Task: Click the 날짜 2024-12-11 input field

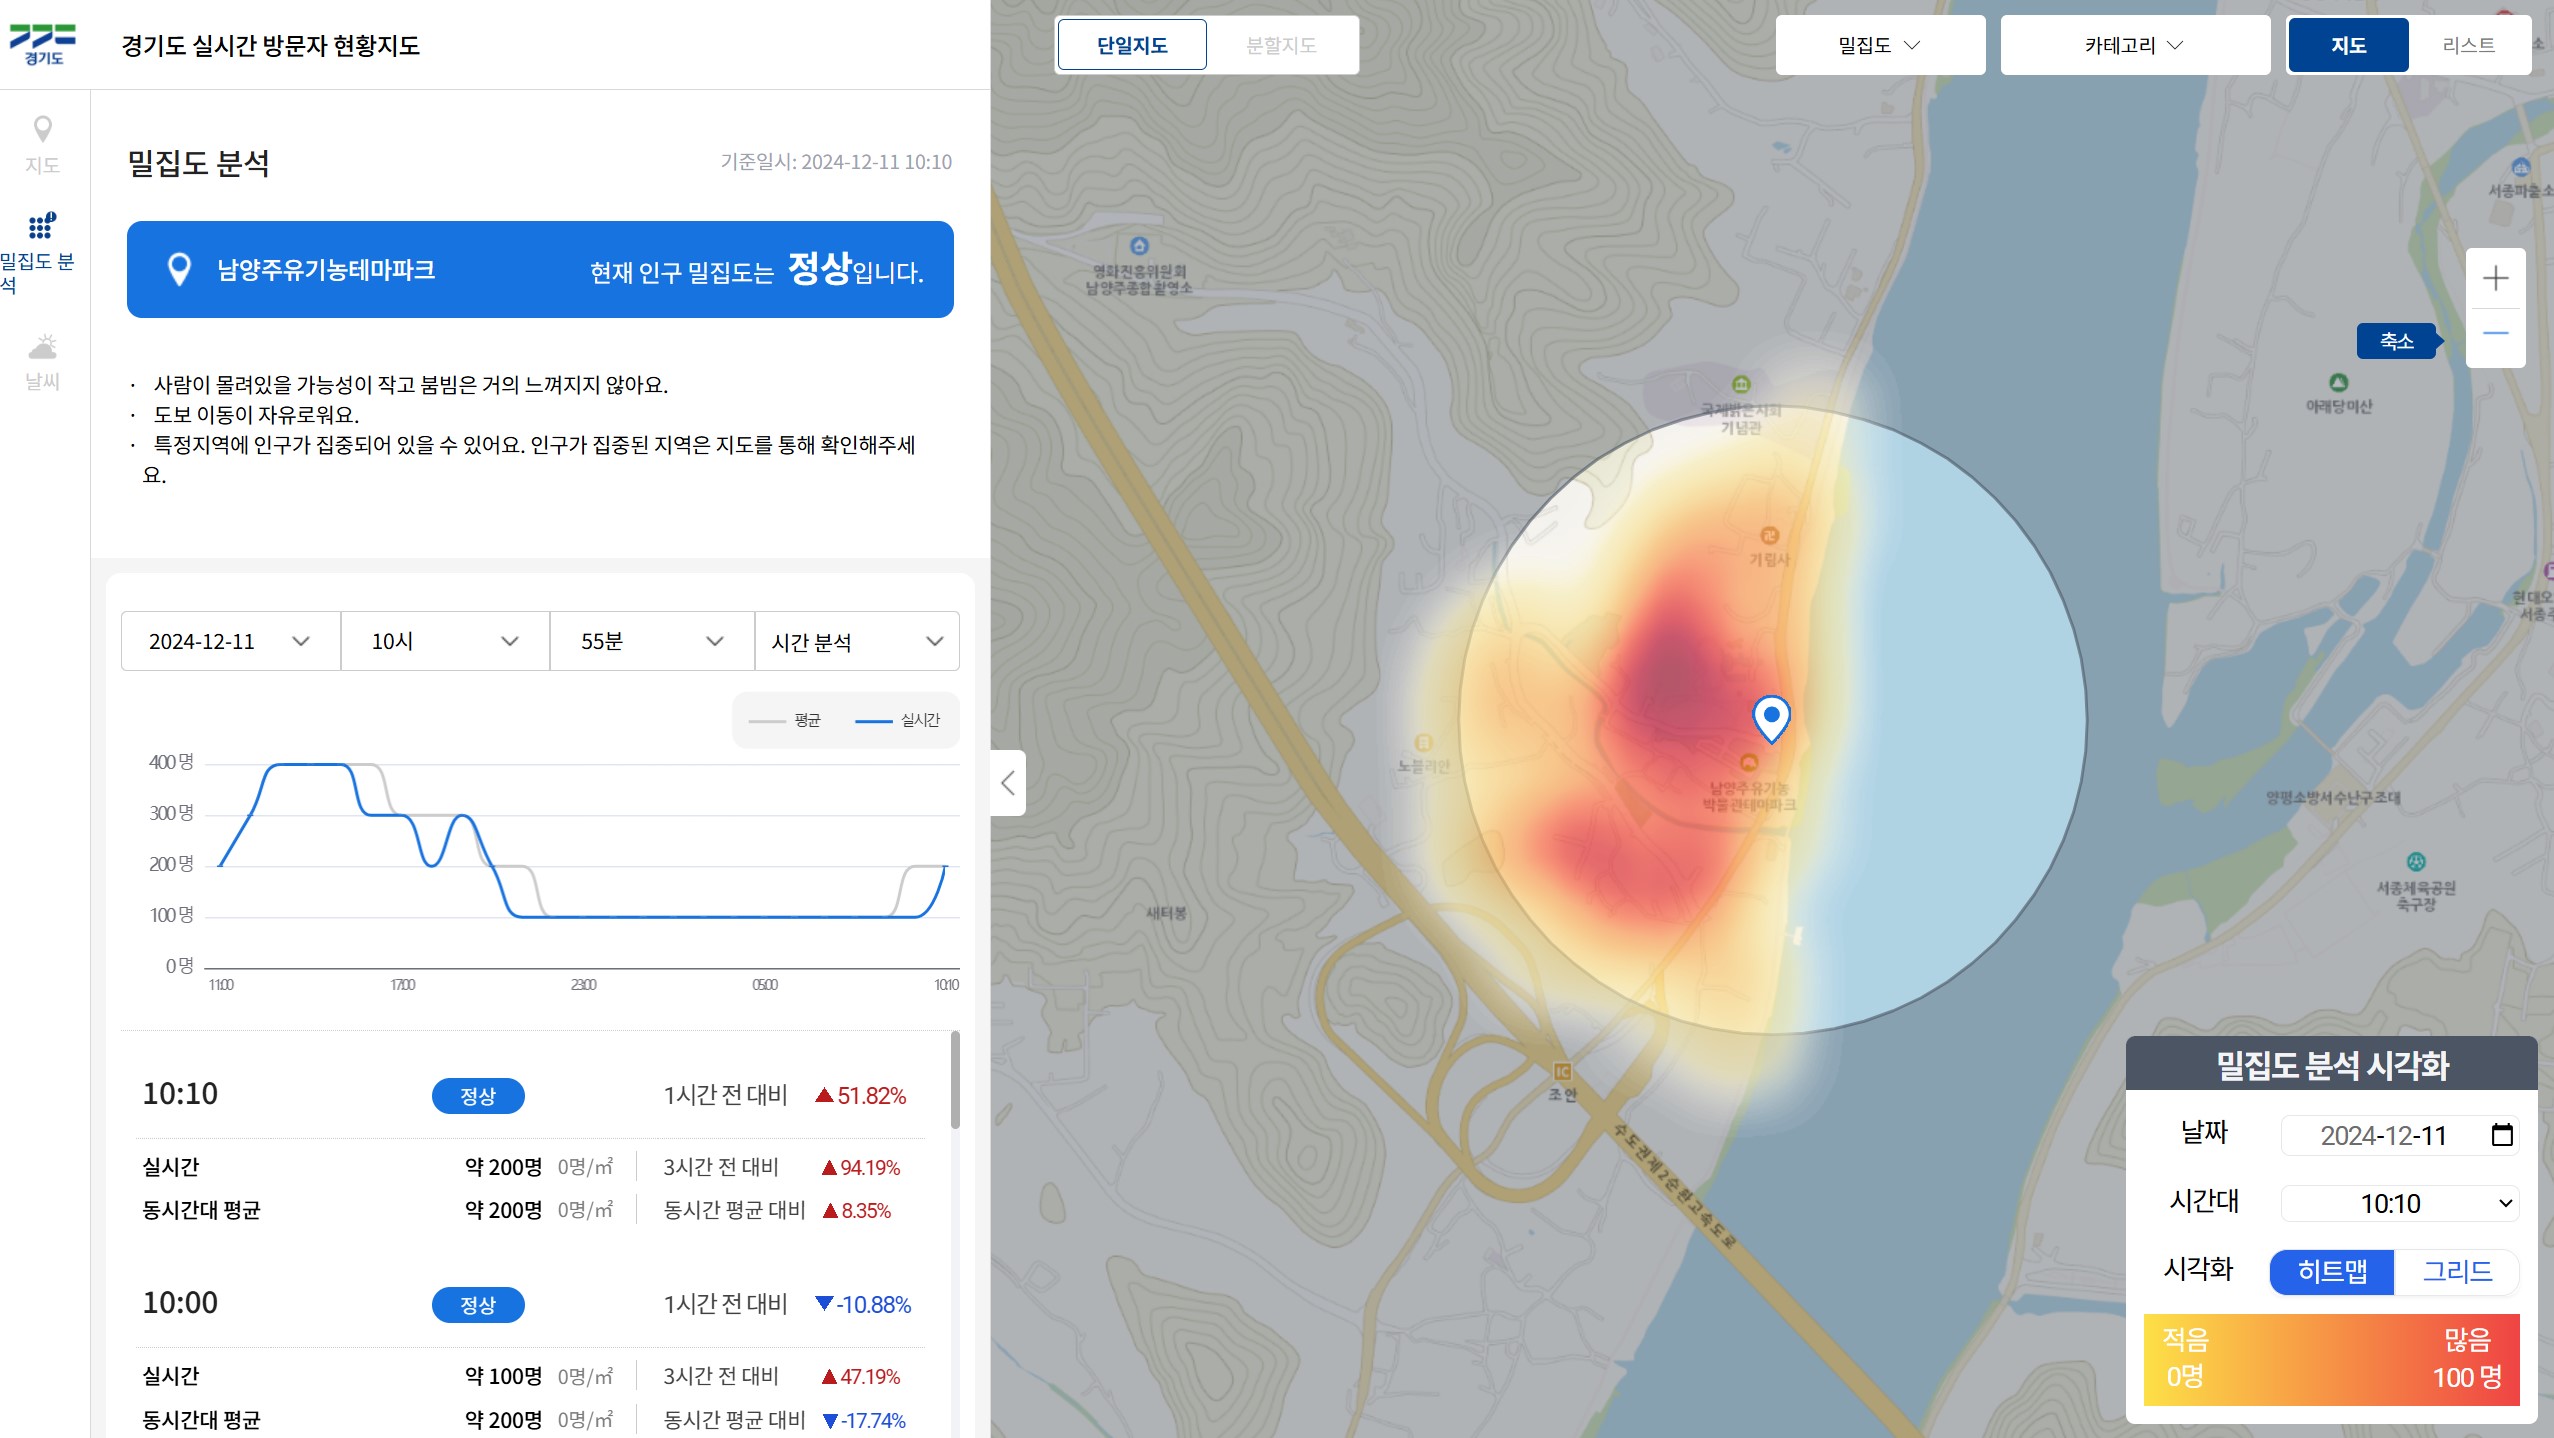Action: 2399,1135
